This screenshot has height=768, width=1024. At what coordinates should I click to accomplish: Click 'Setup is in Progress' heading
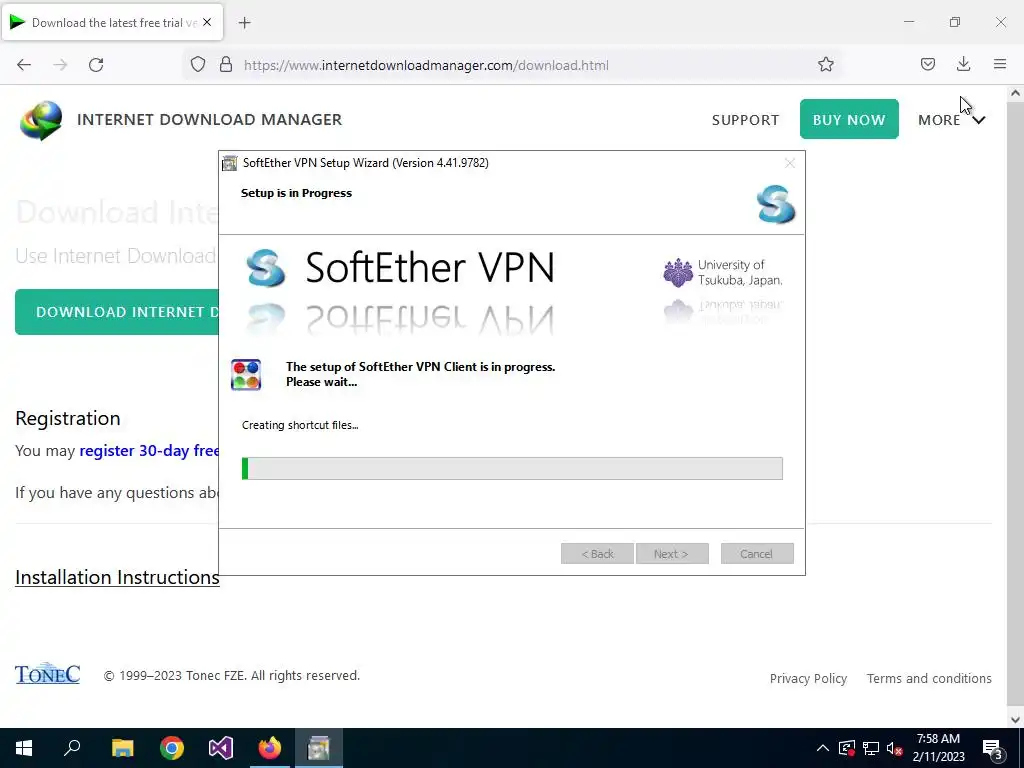pyautogui.click(x=296, y=193)
